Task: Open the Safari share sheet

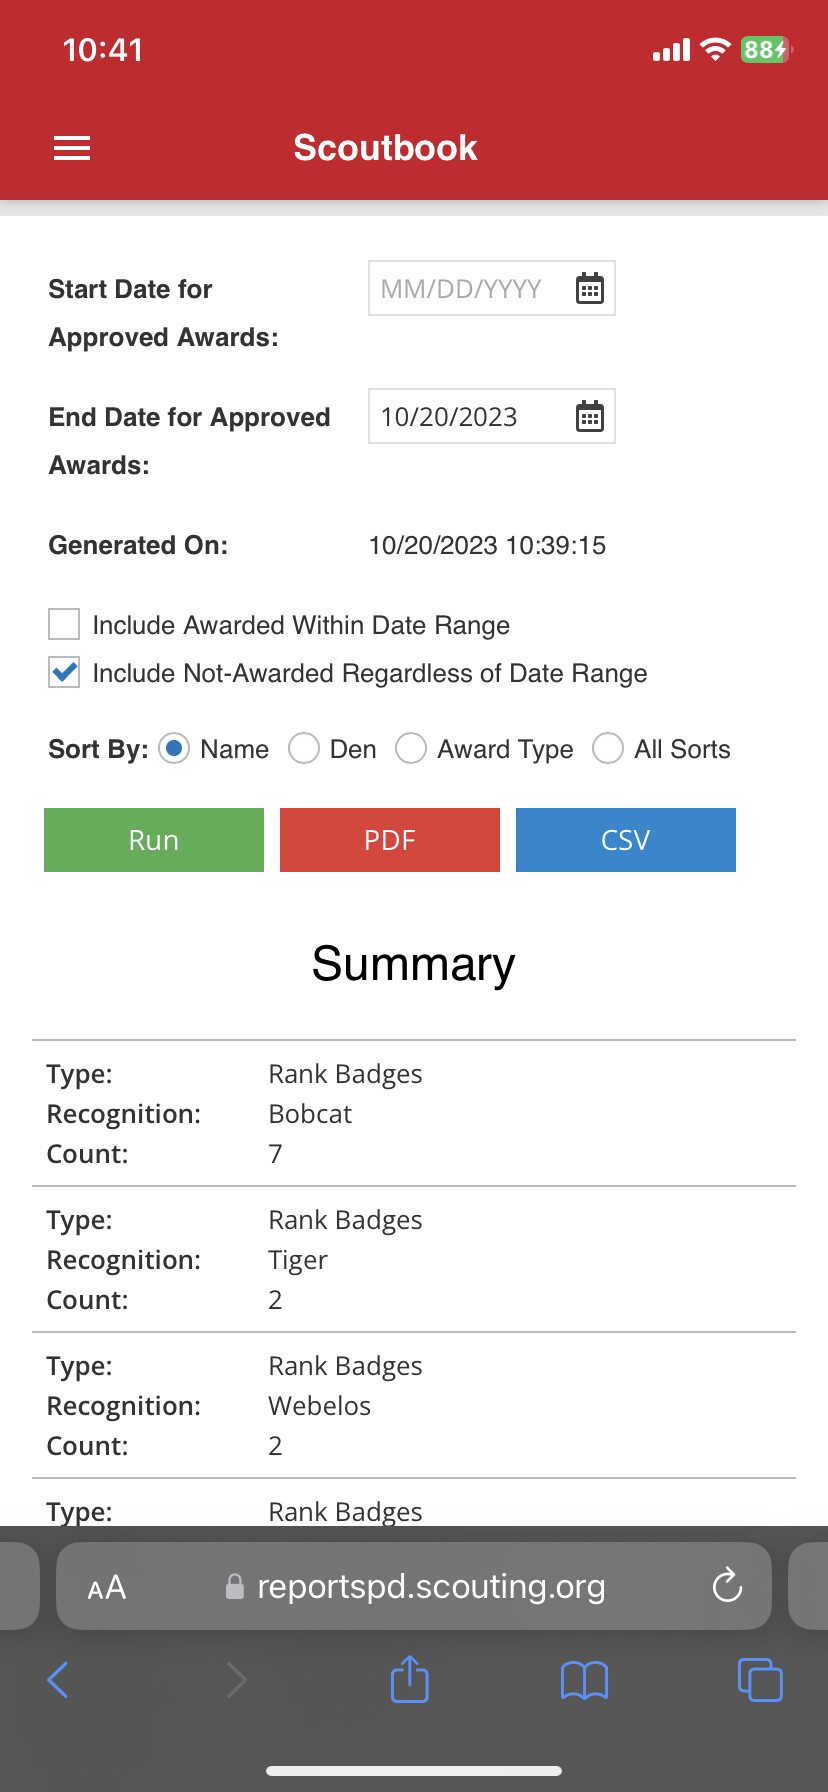Action: (x=409, y=1678)
